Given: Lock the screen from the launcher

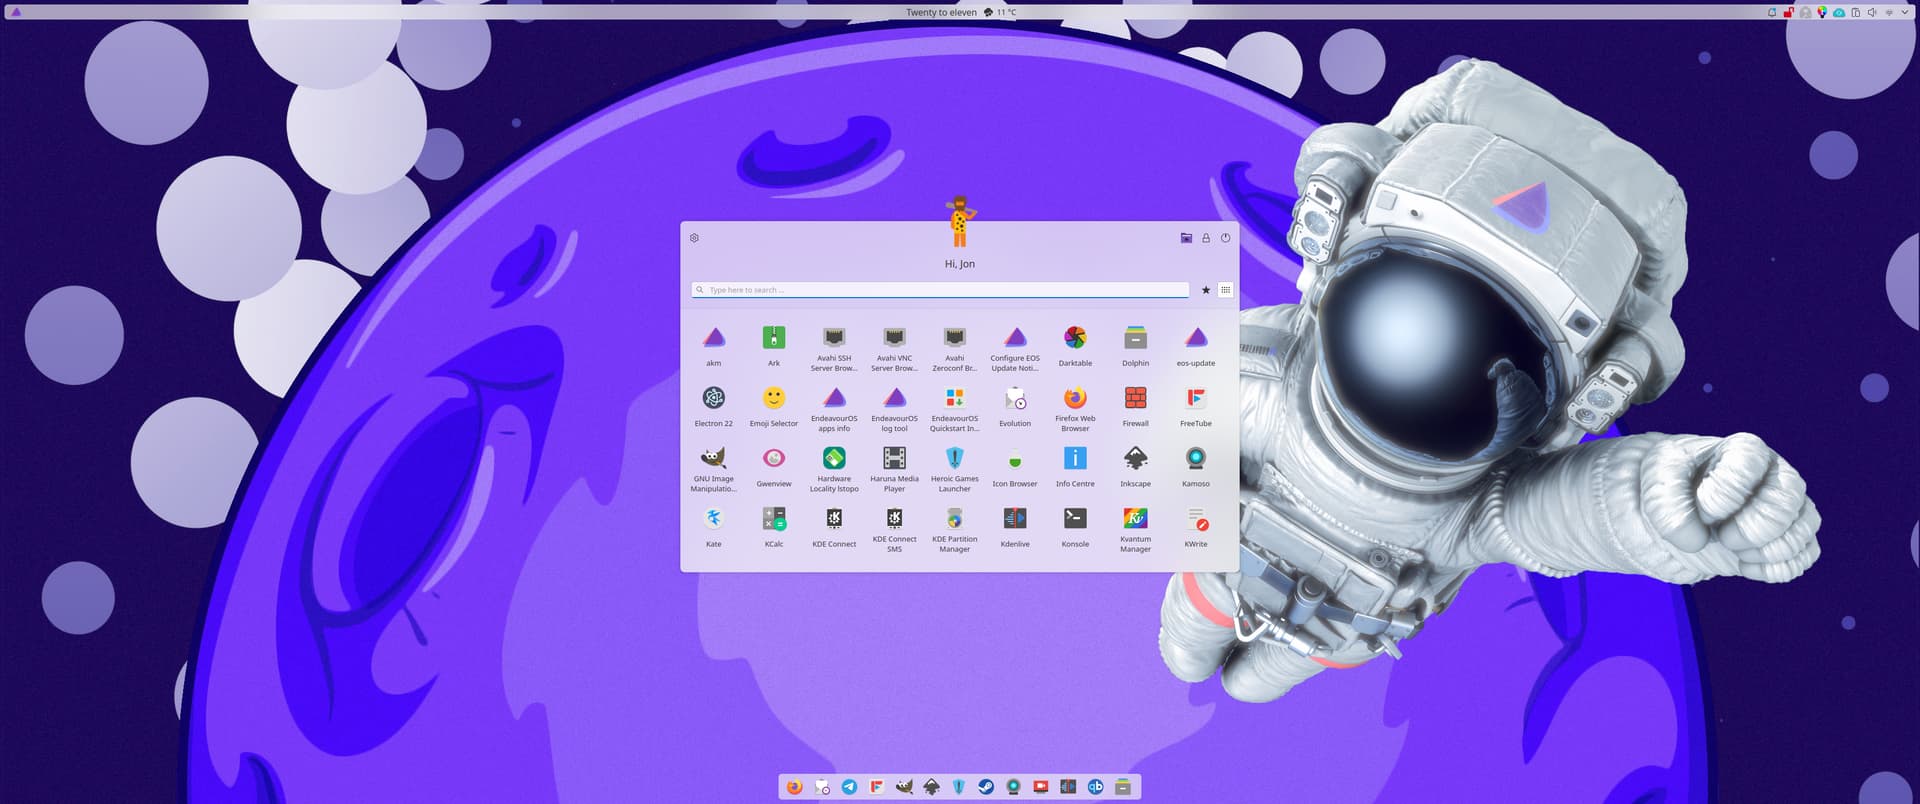Looking at the screenshot, I should point(1206,238).
